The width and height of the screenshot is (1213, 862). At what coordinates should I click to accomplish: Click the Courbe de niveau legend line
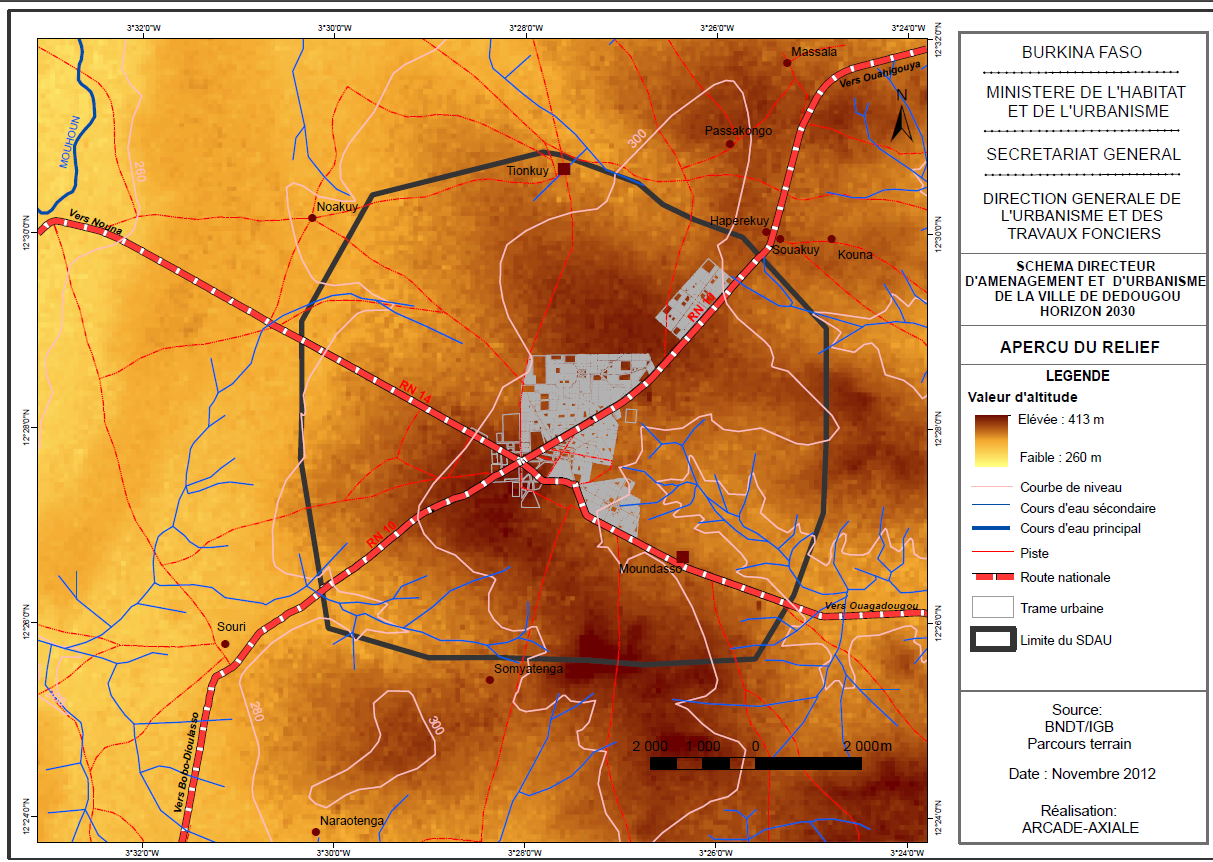(992, 488)
